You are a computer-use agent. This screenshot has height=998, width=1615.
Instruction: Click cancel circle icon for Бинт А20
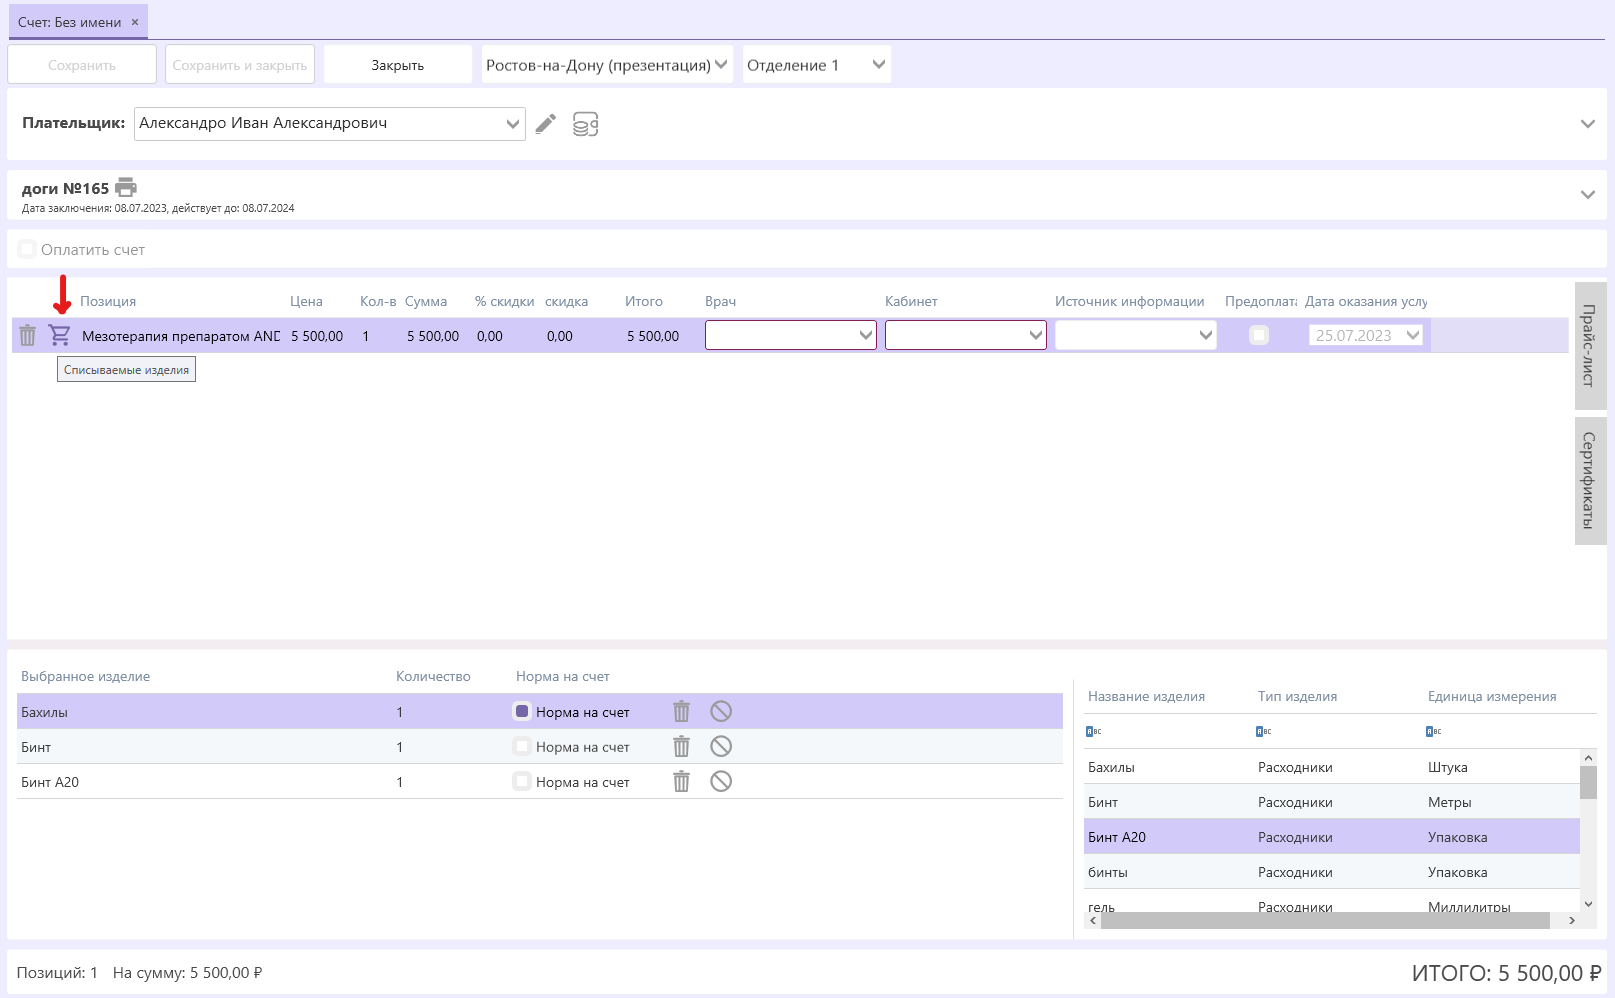[721, 781]
